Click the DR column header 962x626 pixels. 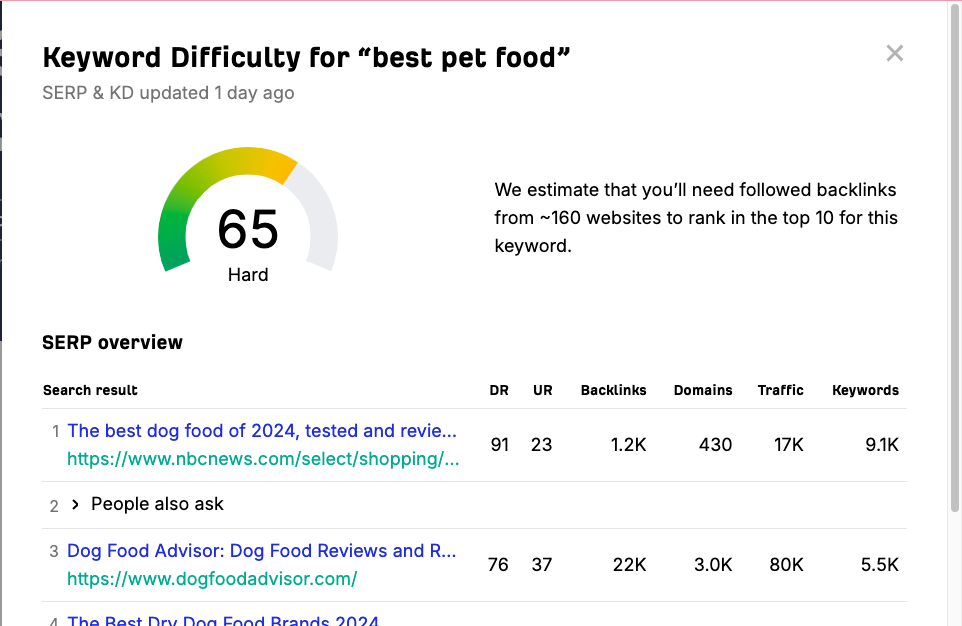499,390
